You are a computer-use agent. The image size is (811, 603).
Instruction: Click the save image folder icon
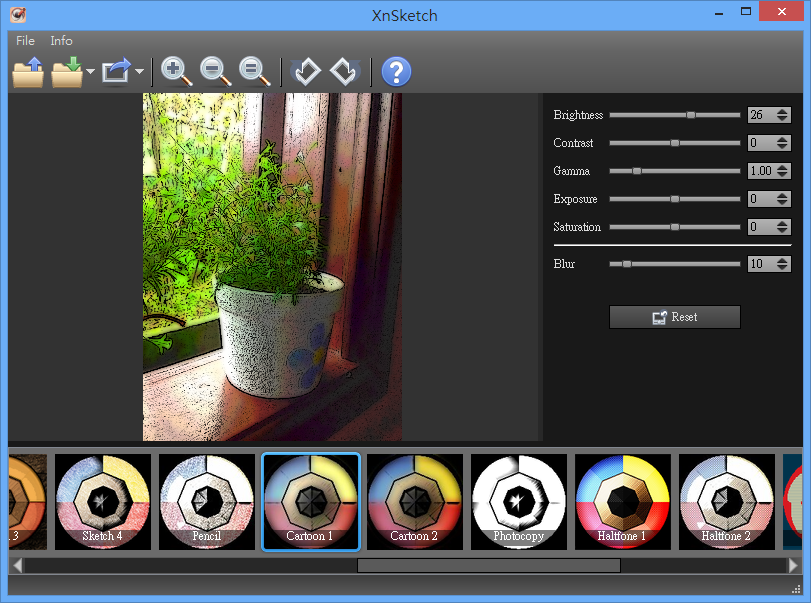click(67, 72)
